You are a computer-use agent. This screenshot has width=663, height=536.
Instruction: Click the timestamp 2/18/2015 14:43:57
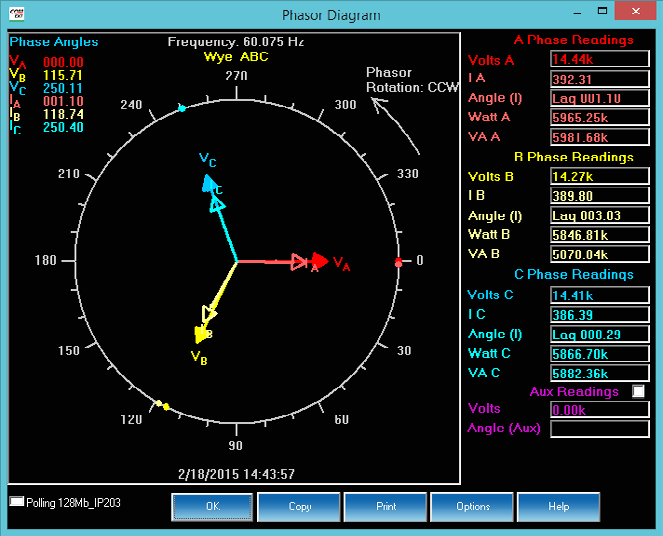(x=236, y=474)
